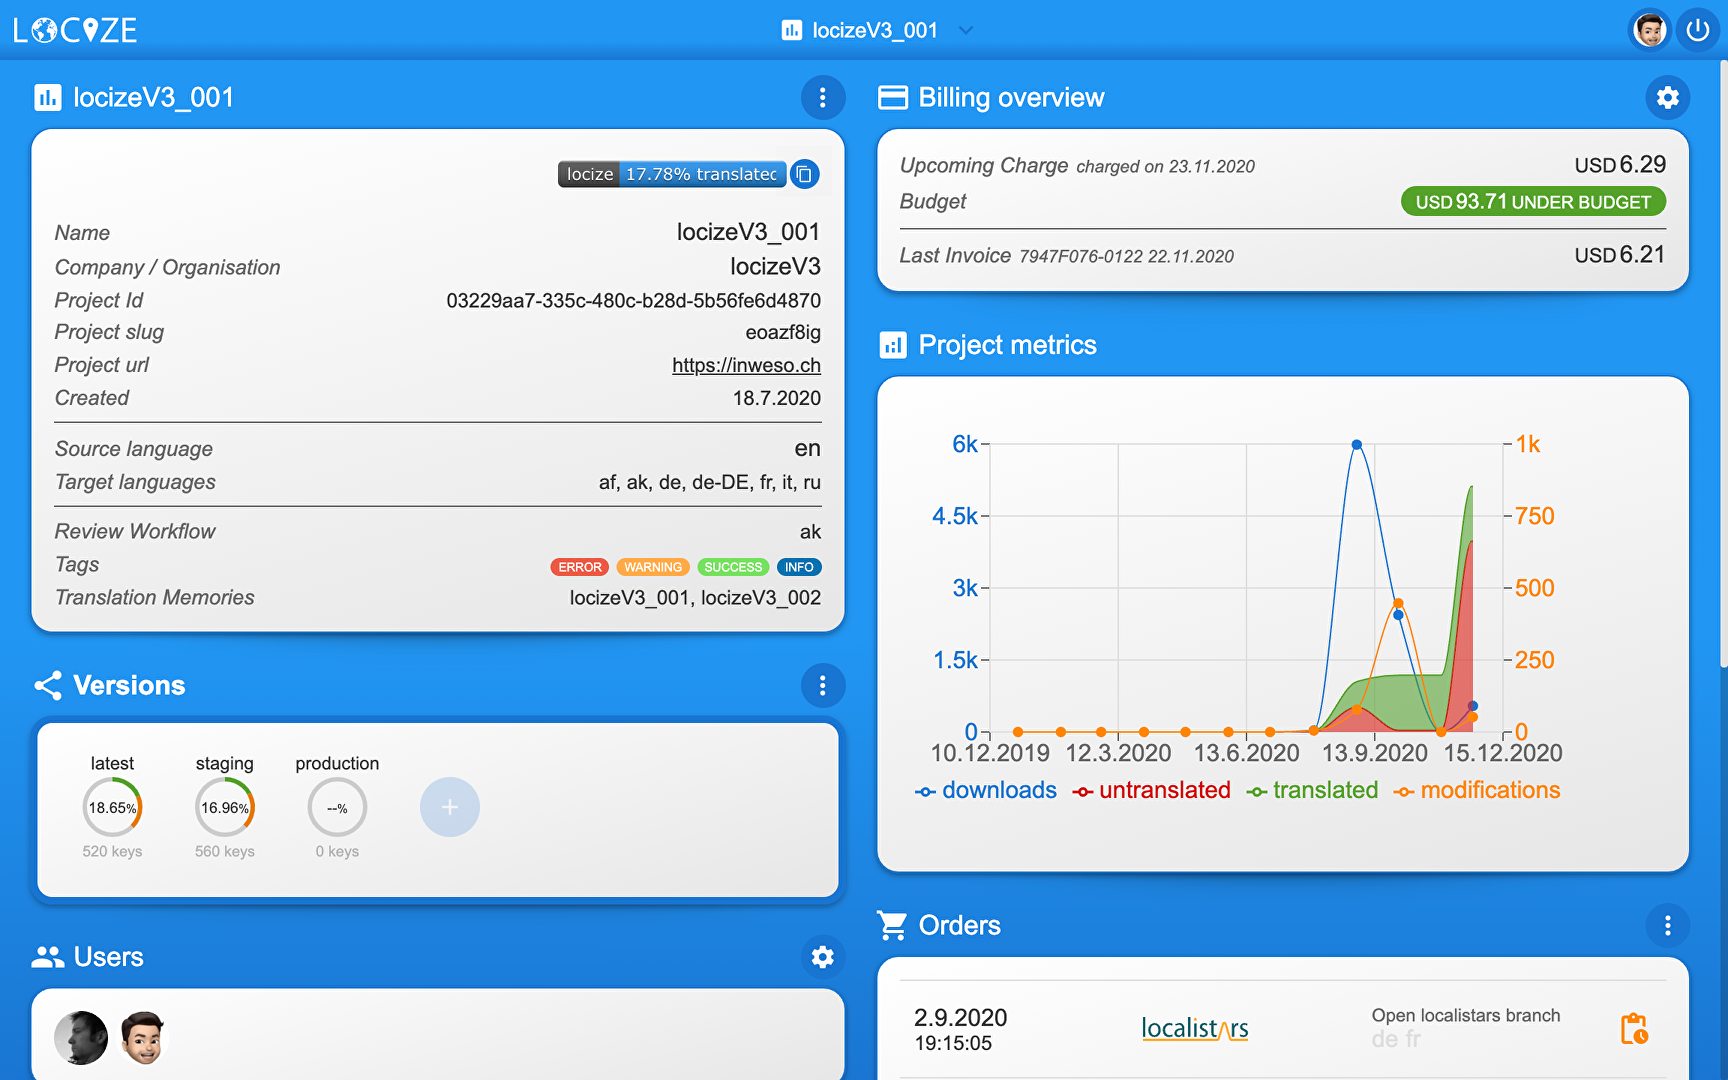The height and width of the screenshot is (1080, 1728).
Task: Expand the locizeV3_001 project dropdown
Action: (x=965, y=30)
